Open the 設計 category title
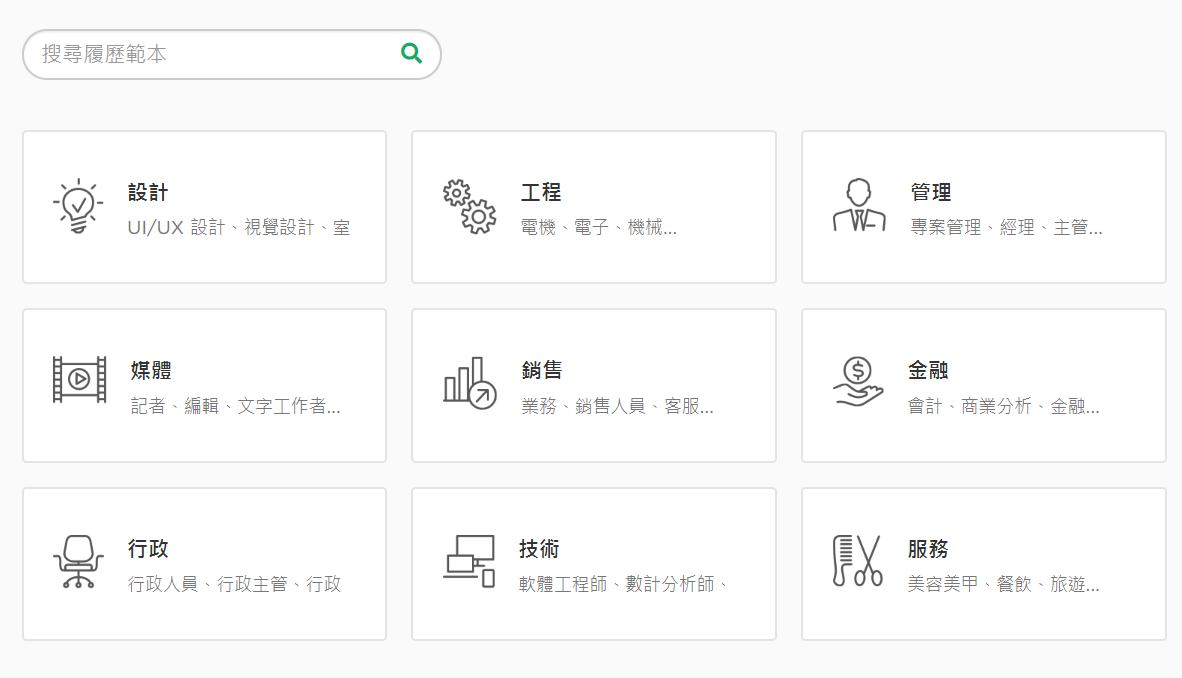This screenshot has width=1182, height=678. tap(148, 192)
